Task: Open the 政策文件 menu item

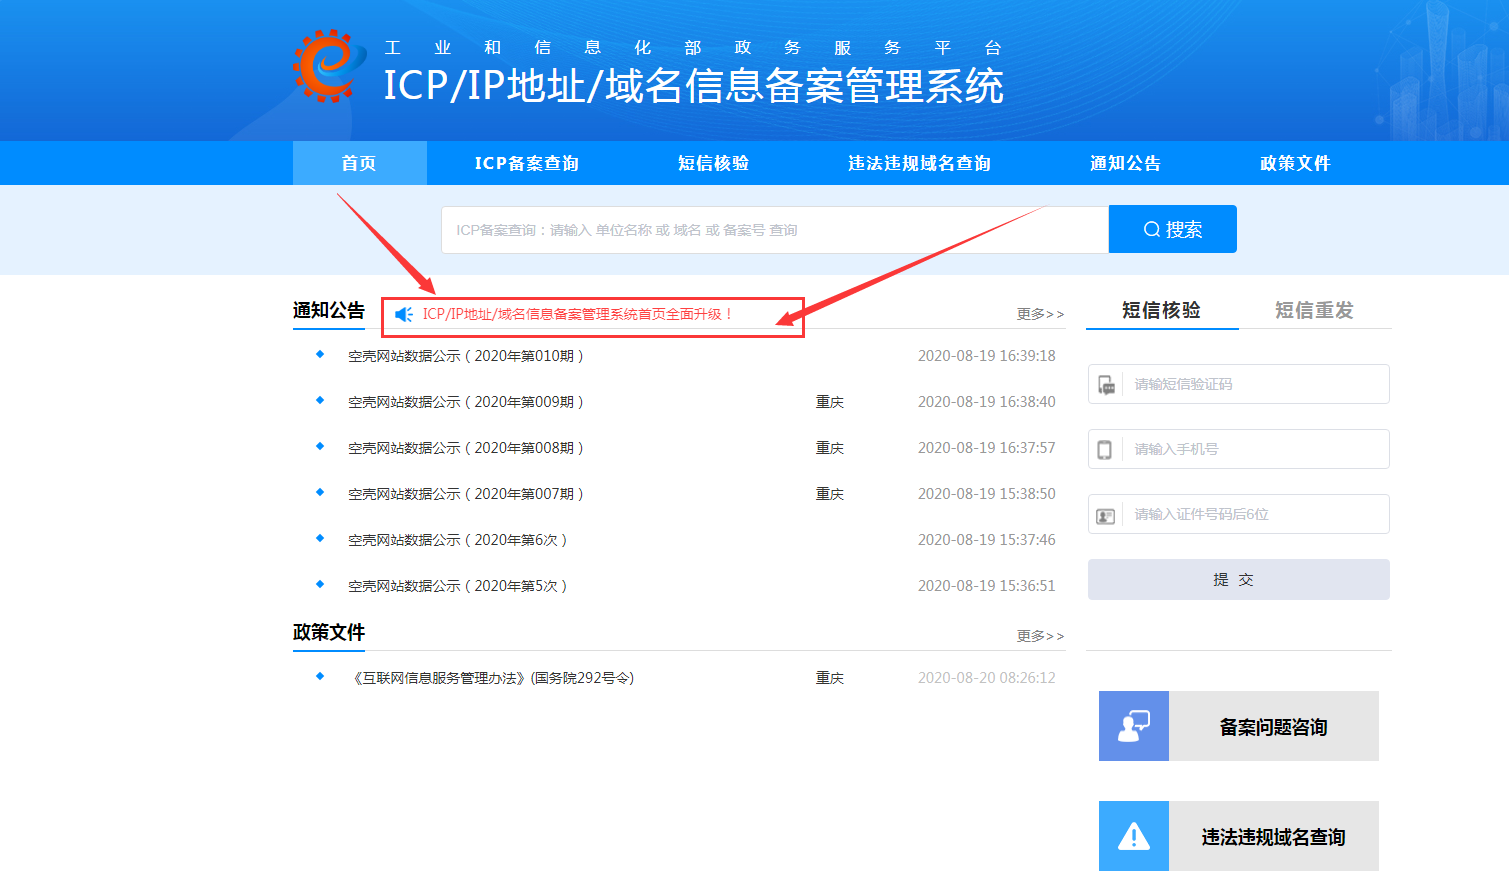Action: [x=1295, y=163]
